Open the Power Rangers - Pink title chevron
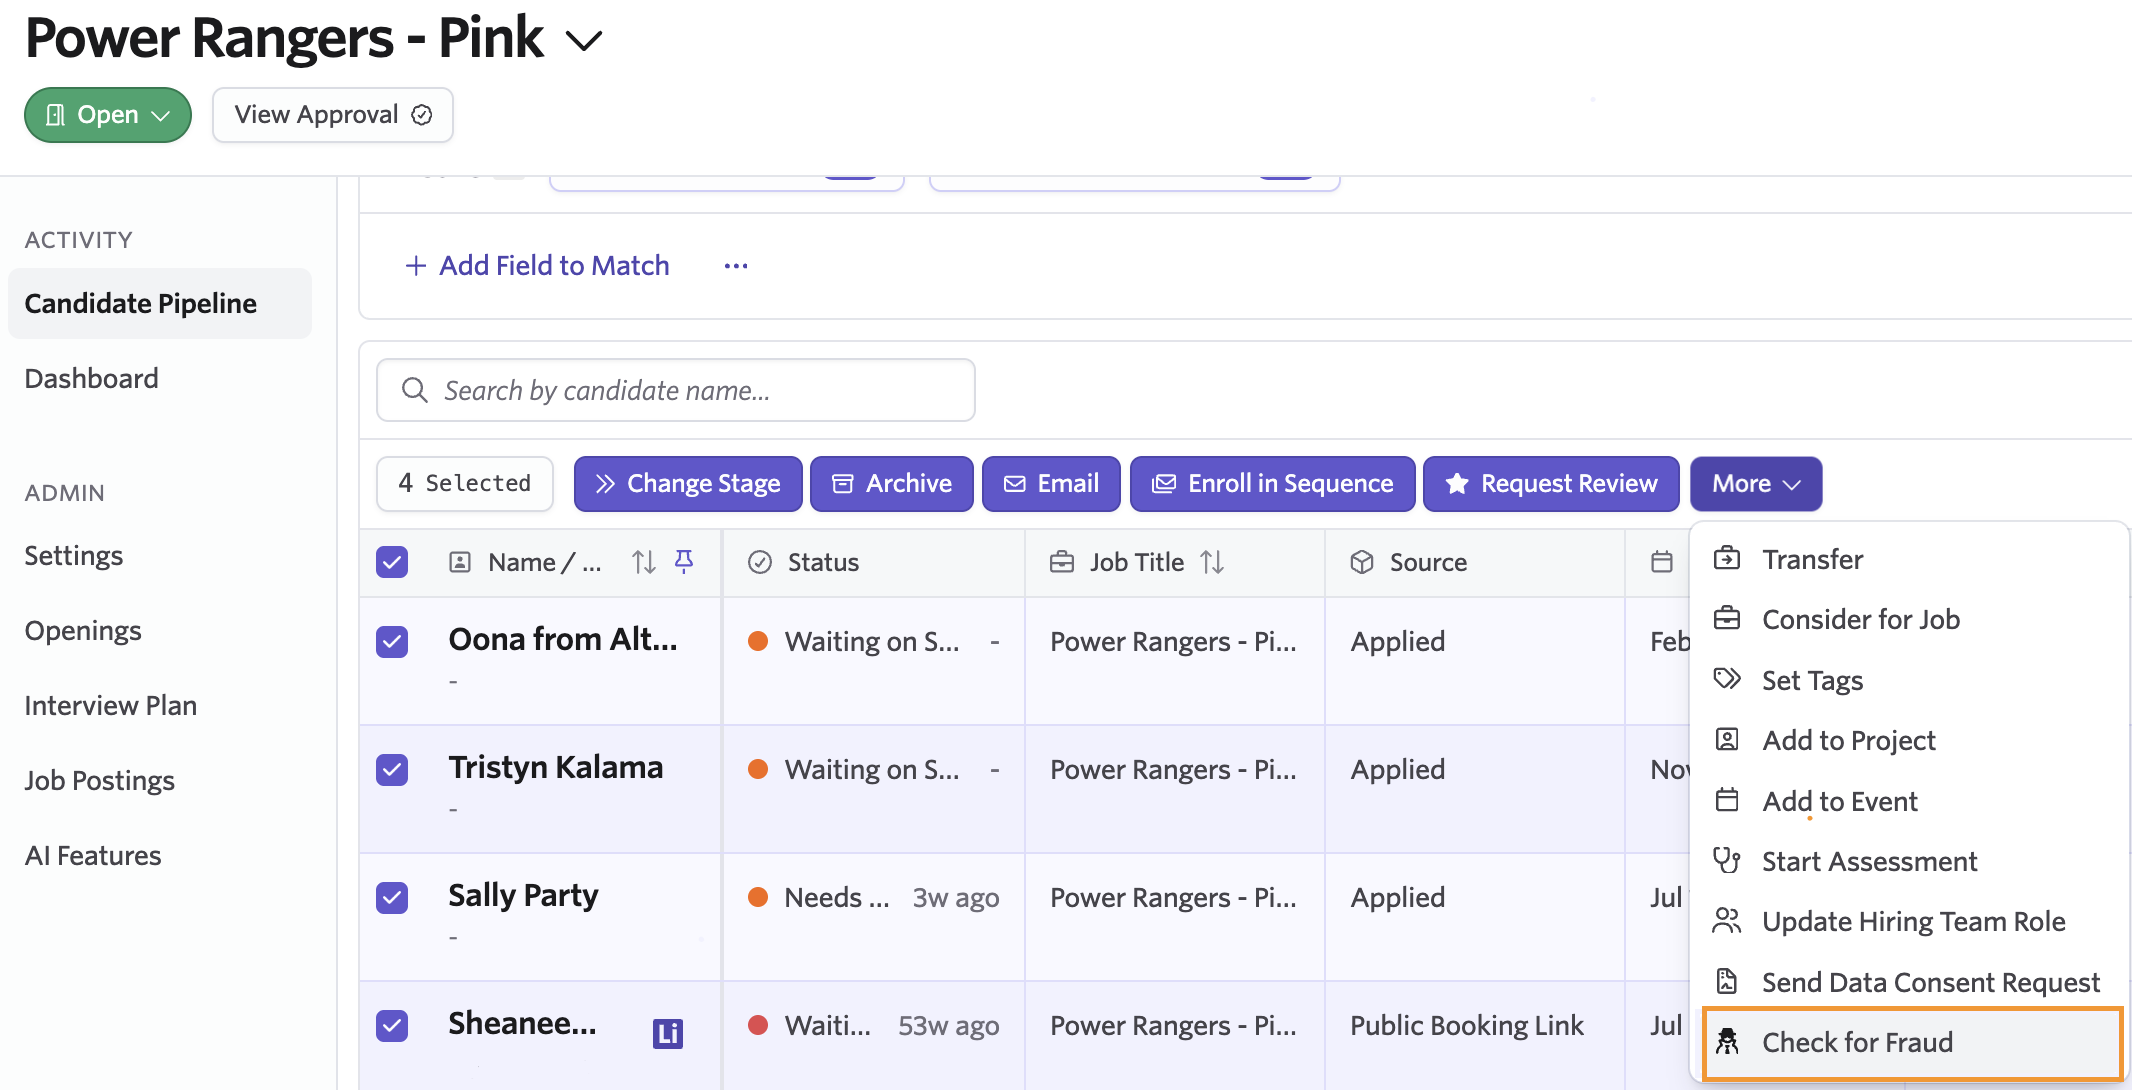This screenshot has height=1090, width=2132. (584, 41)
